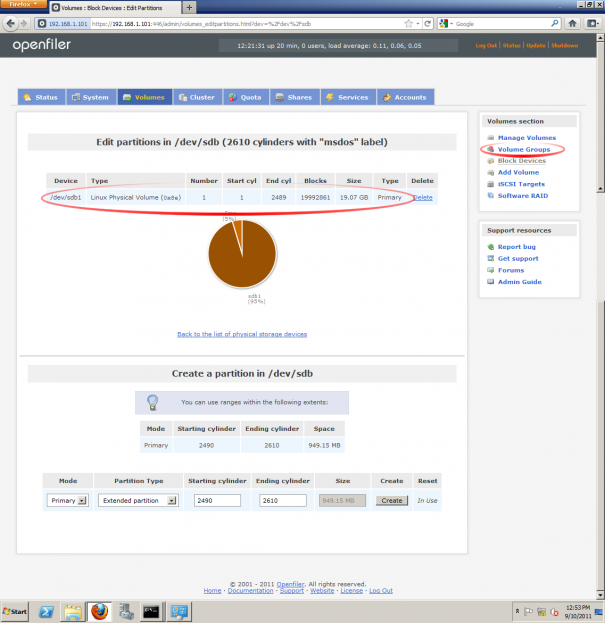Open the Volume Groups link
This screenshot has height=623, width=605.
(x=524, y=149)
